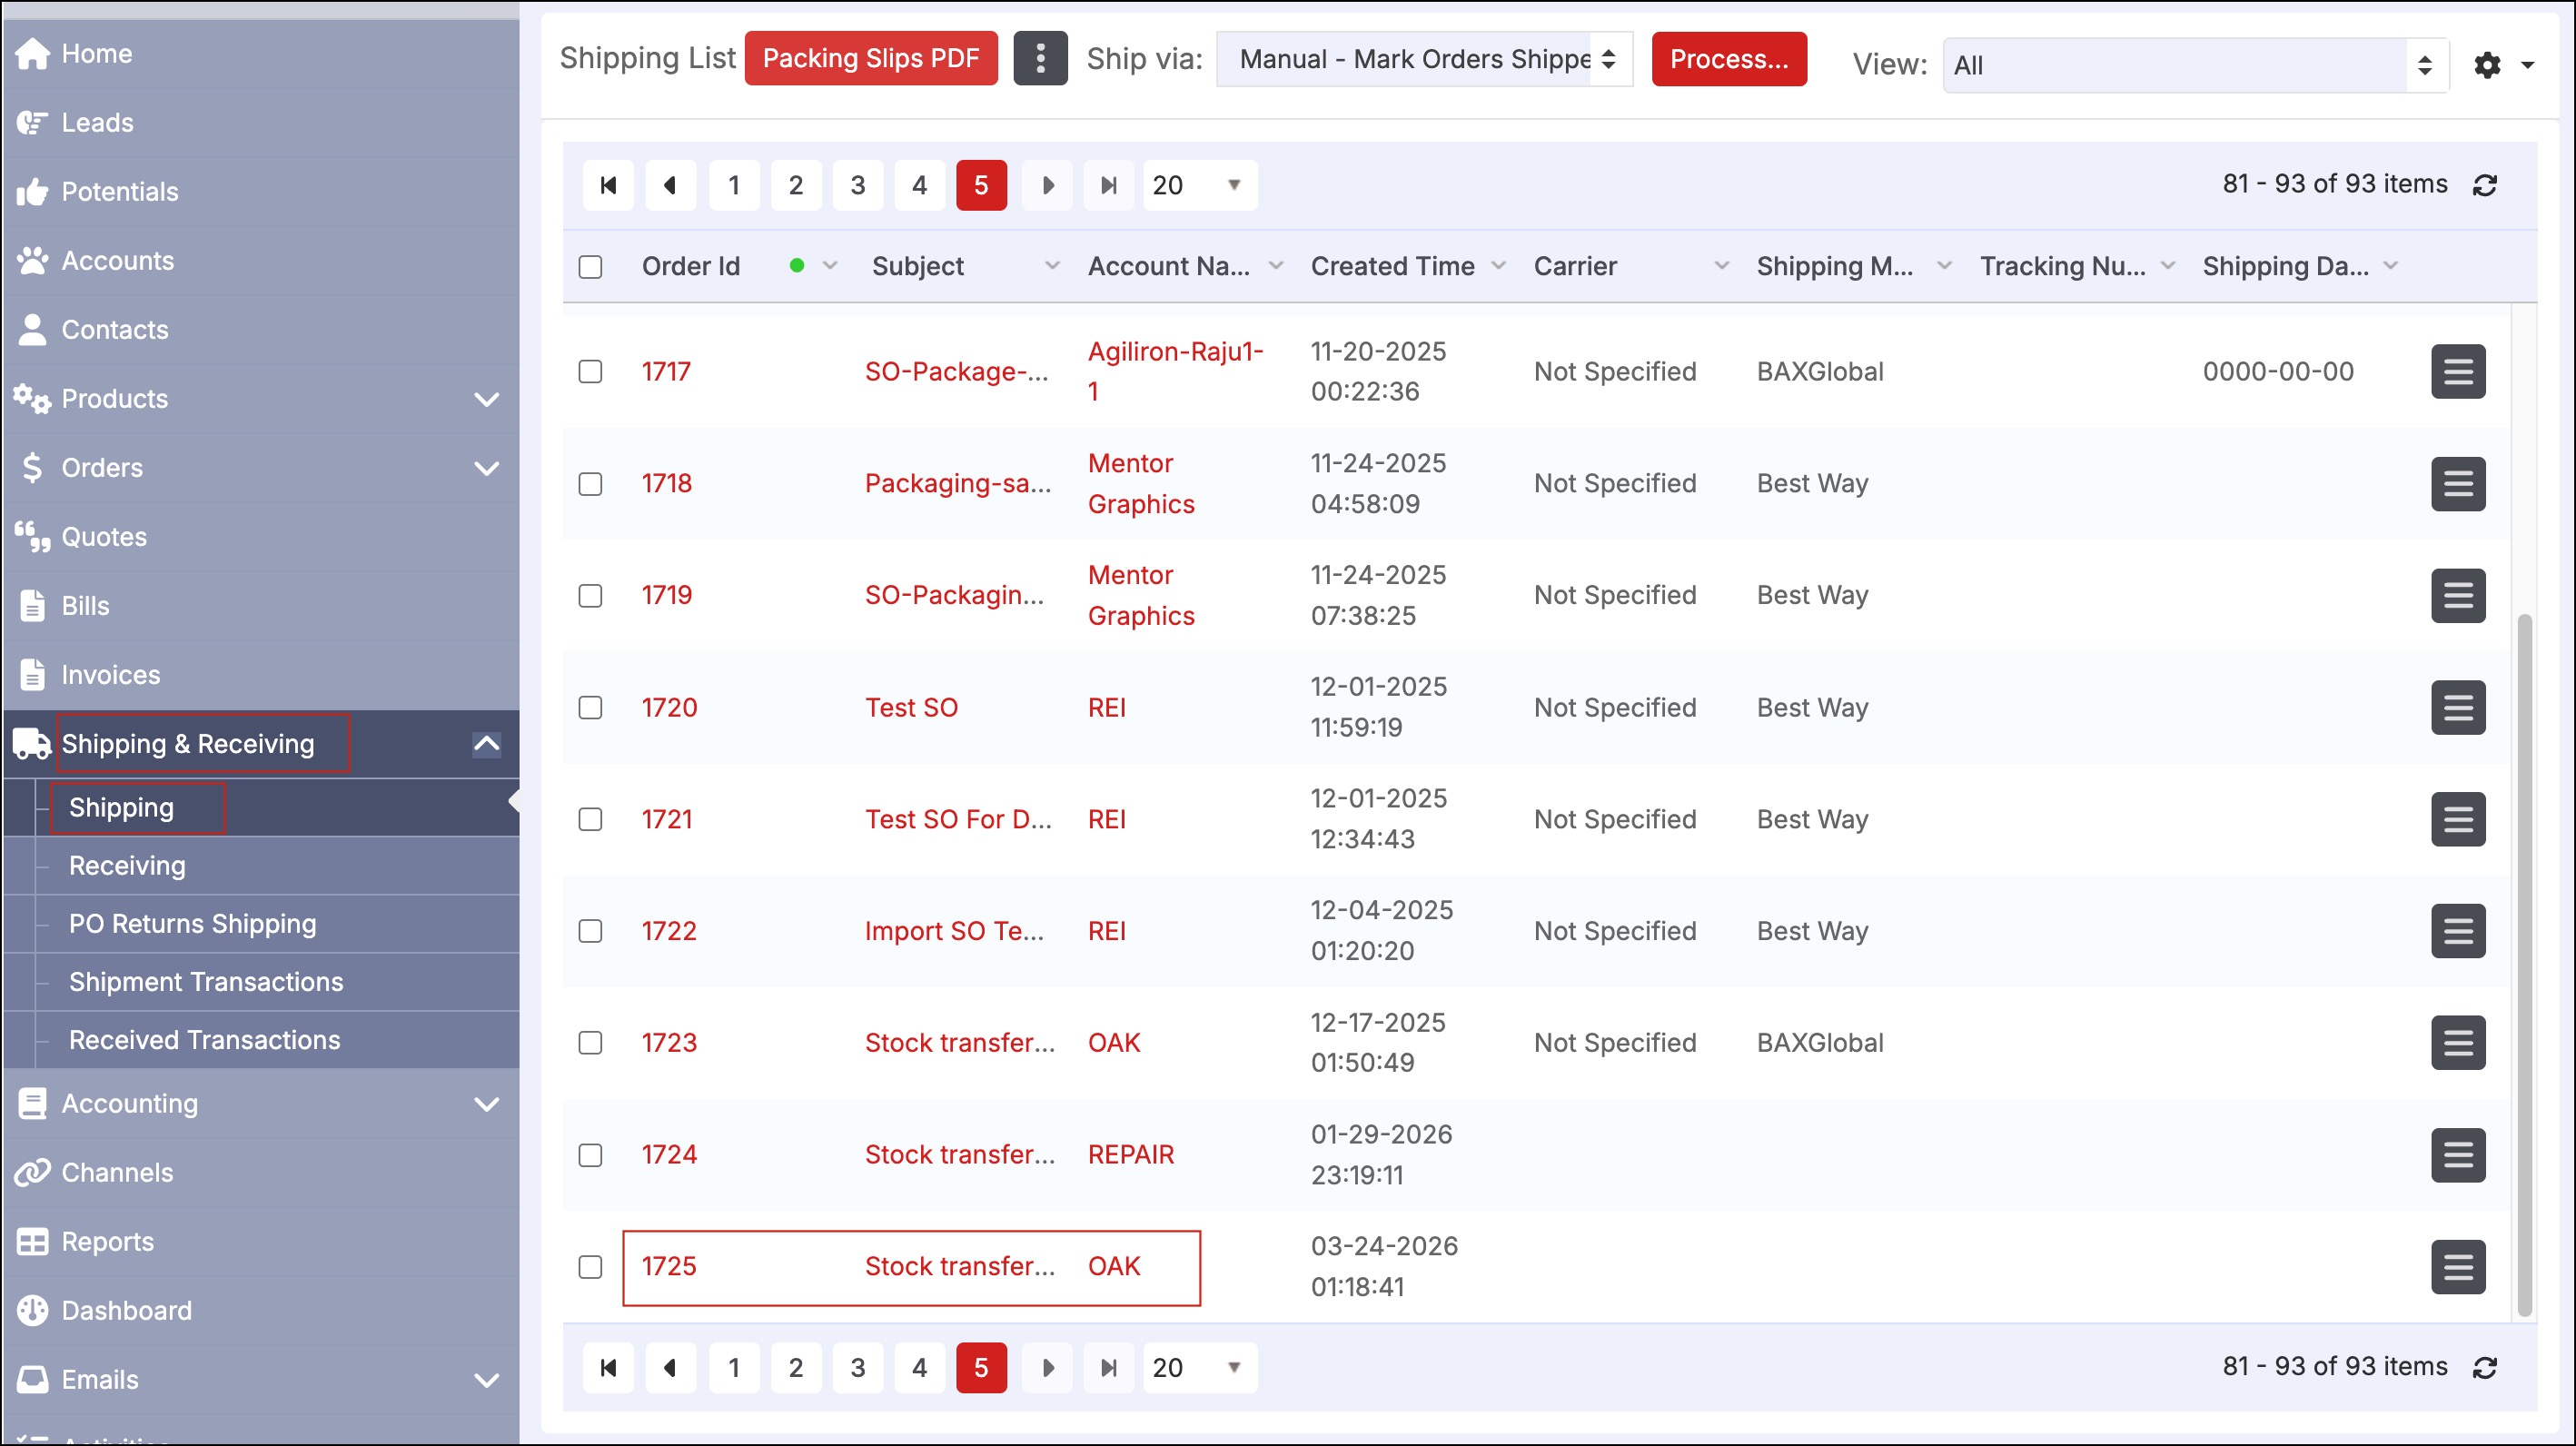The height and width of the screenshot is (1446, 2576).
Task: Click the refresh icon near top item count
Action: pyautogui.click(x=2484, y=185)
